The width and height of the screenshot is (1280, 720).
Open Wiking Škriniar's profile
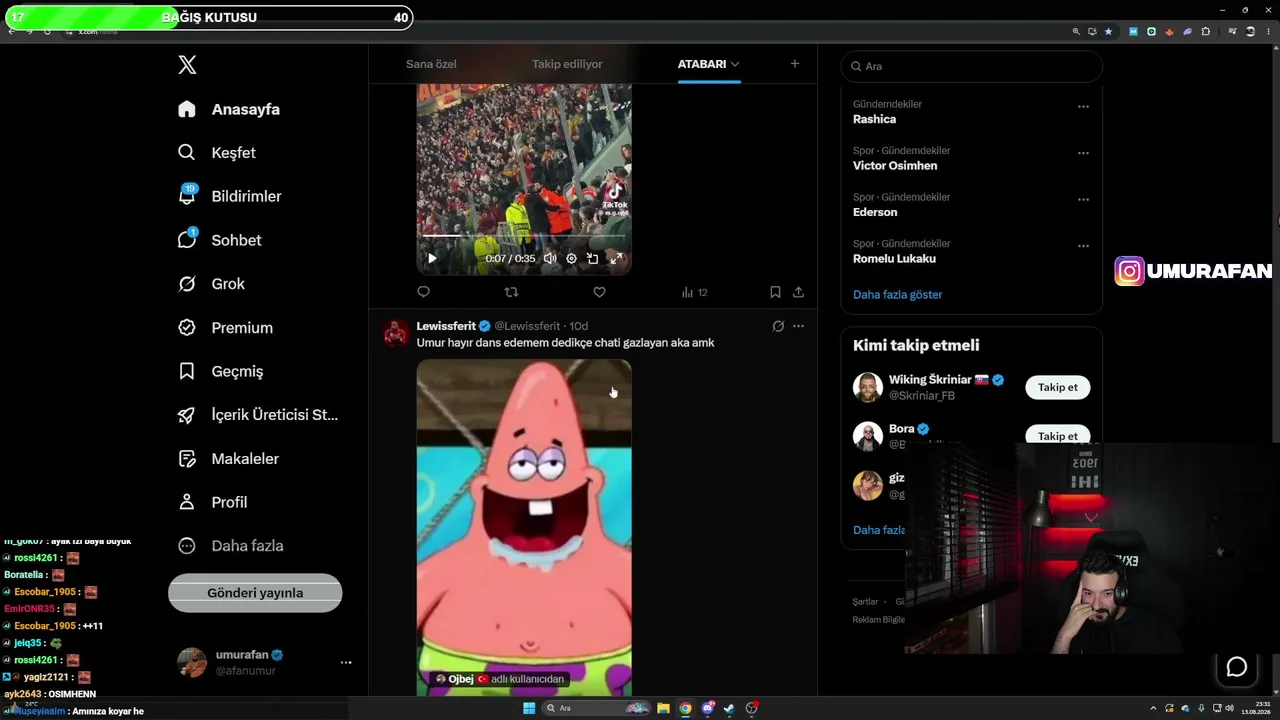[930, 380]
